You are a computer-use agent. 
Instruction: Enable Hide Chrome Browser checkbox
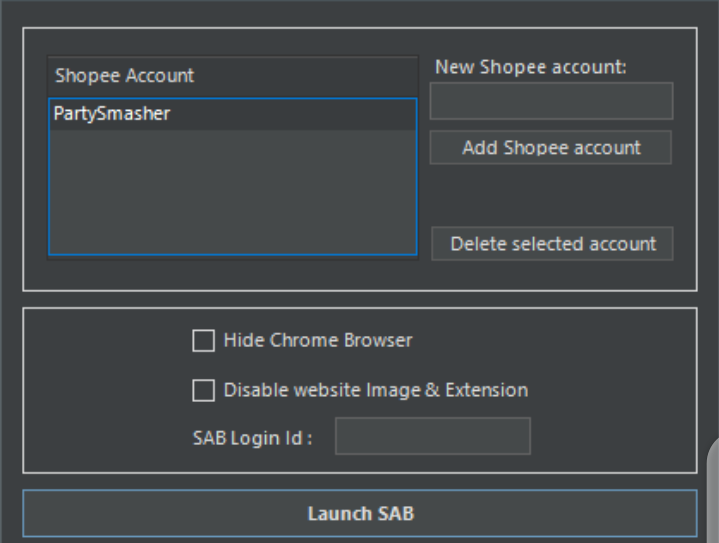(x=204, y=341)
